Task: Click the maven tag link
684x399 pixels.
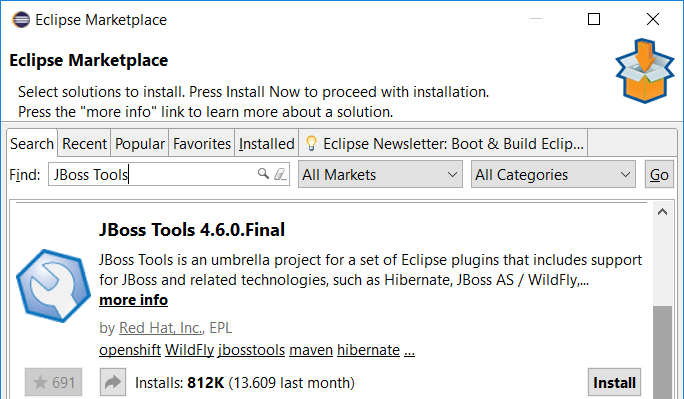Action: [311, 350]
